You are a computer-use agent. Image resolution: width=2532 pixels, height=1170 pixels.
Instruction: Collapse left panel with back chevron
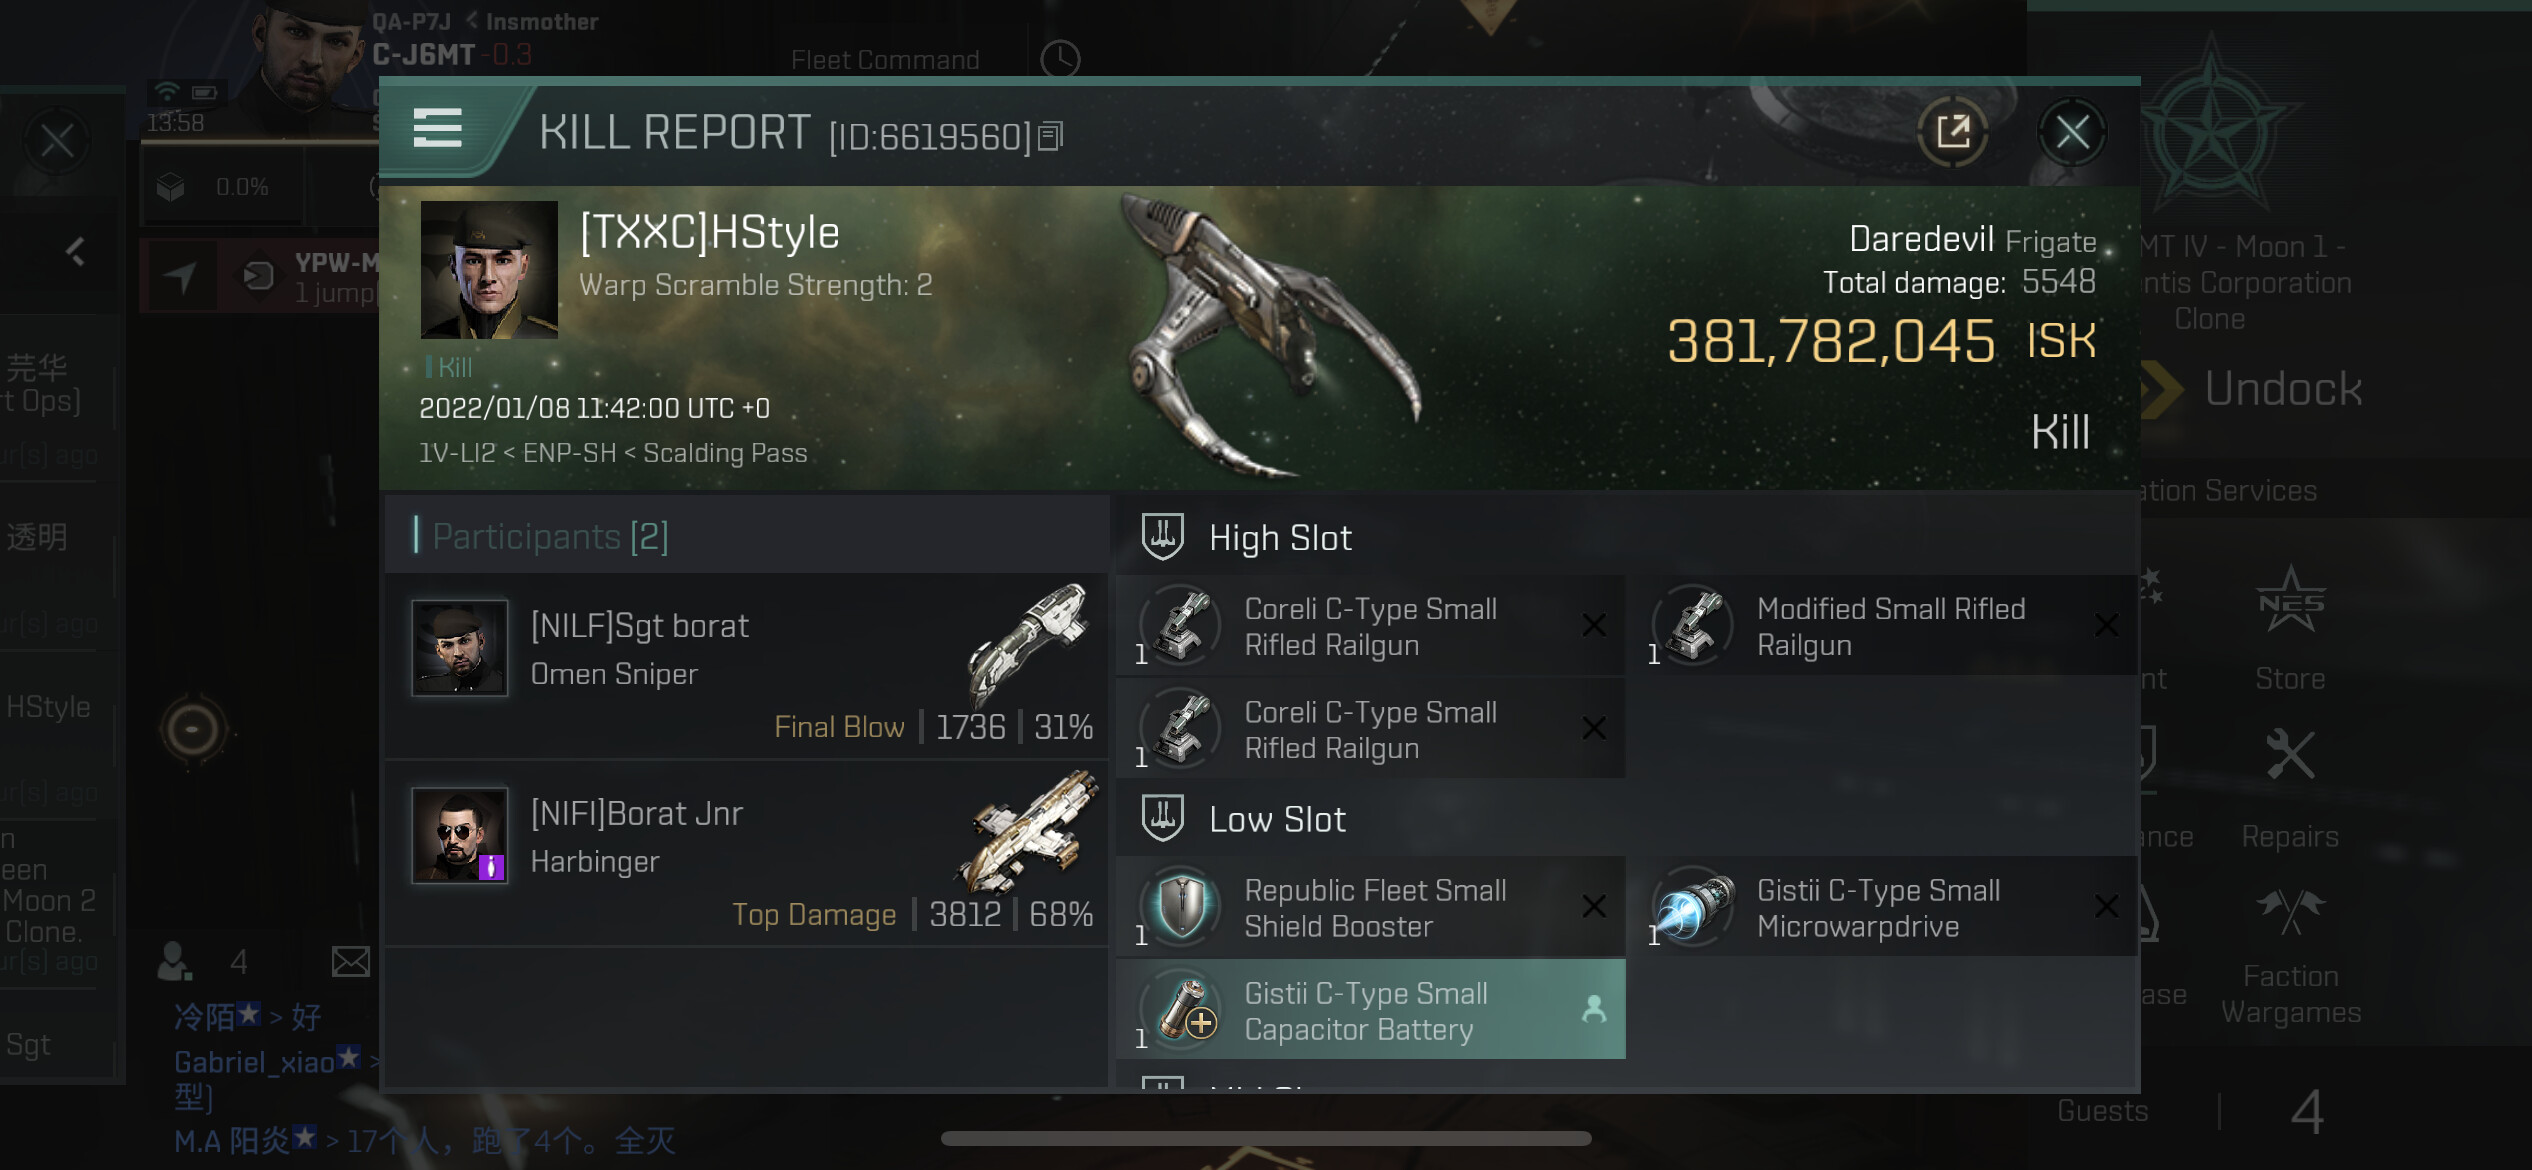tap(75, 251)
